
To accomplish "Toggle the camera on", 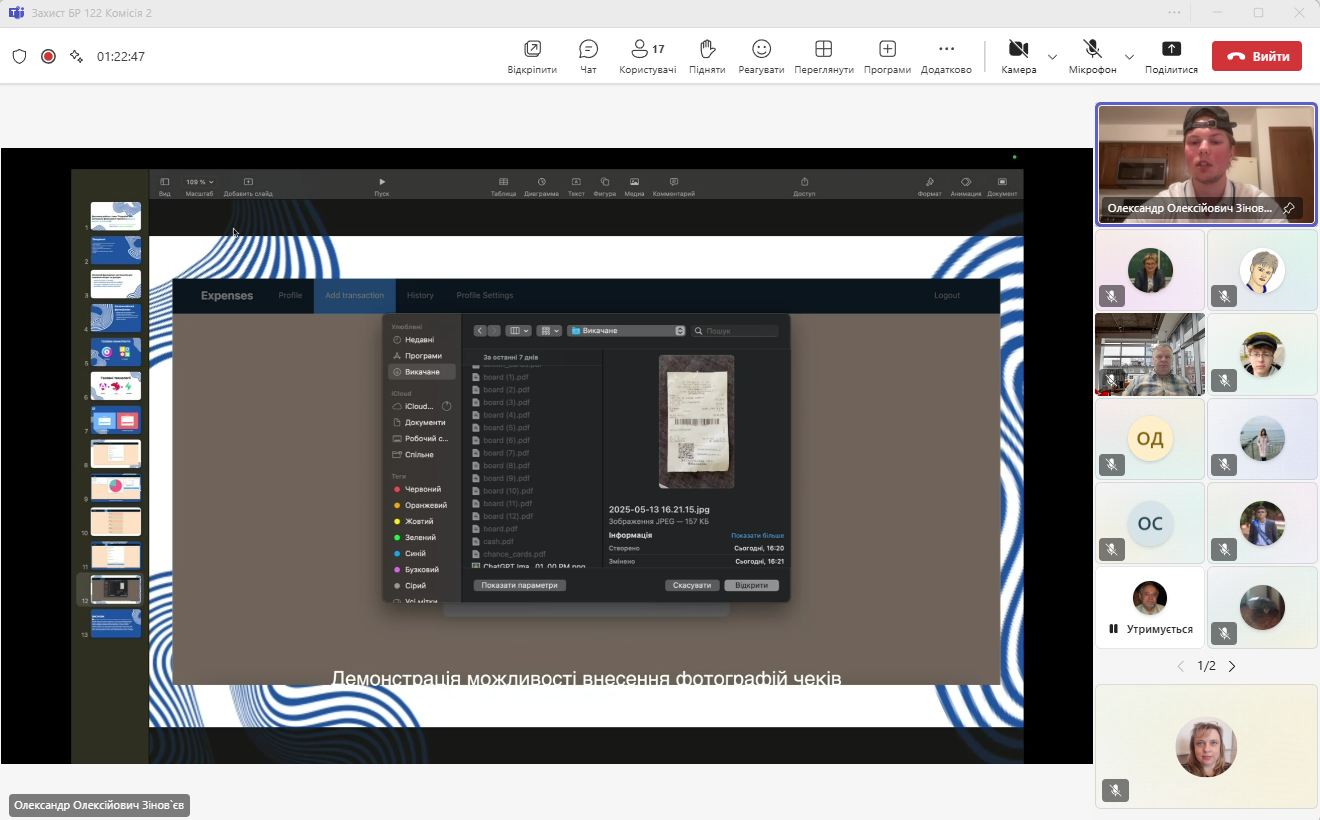I will (1018, 56).
